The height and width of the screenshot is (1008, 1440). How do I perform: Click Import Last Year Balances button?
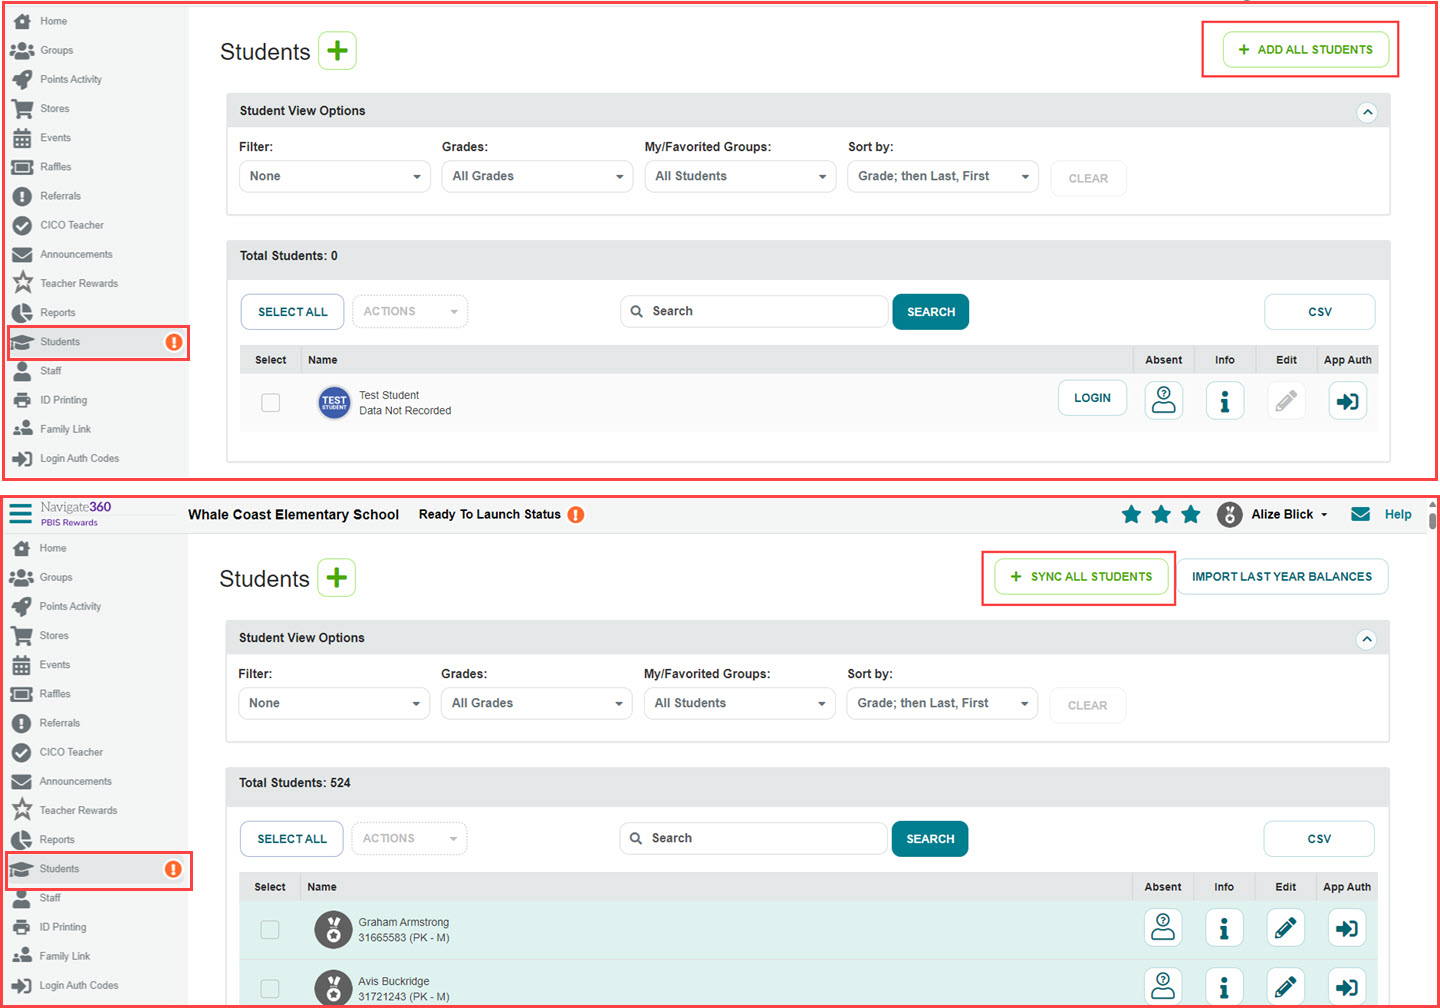1282,576
